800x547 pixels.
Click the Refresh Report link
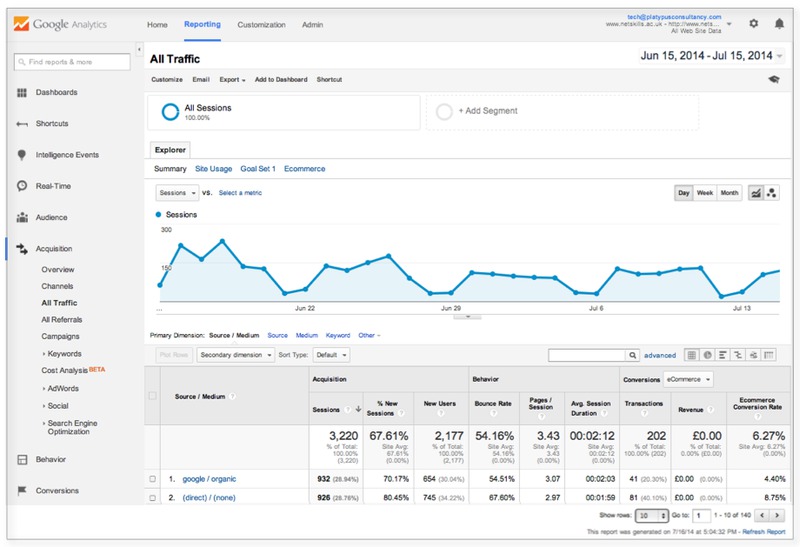click(x=764, y=532)
